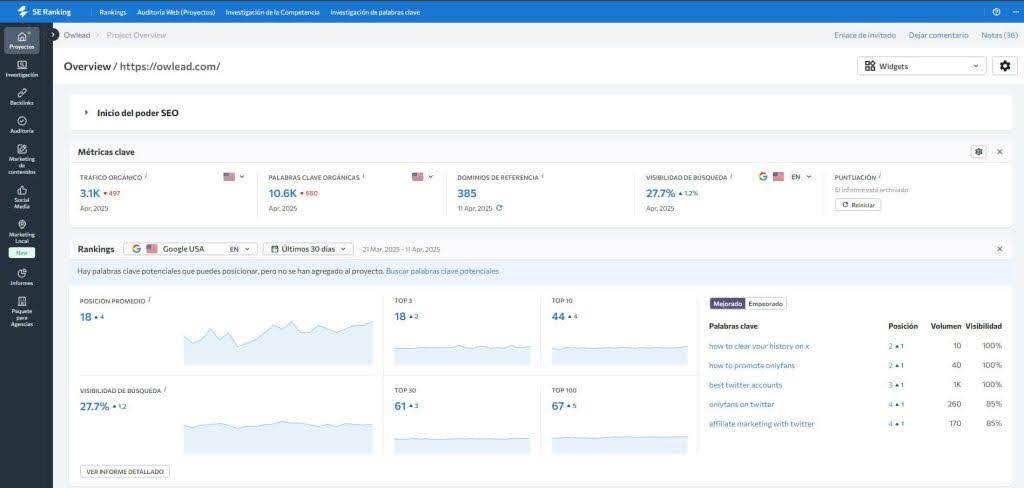Click Buscar palabras clave potenciales link
1024x488 pixels.
(442, 270)
